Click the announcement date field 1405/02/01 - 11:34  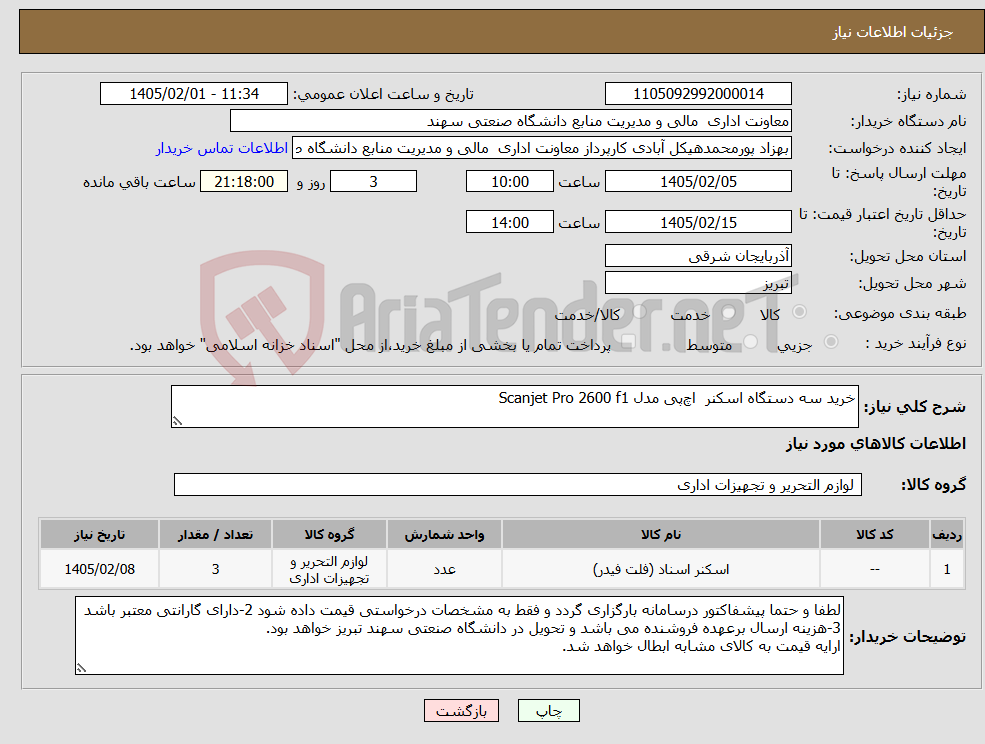point(193,94)
